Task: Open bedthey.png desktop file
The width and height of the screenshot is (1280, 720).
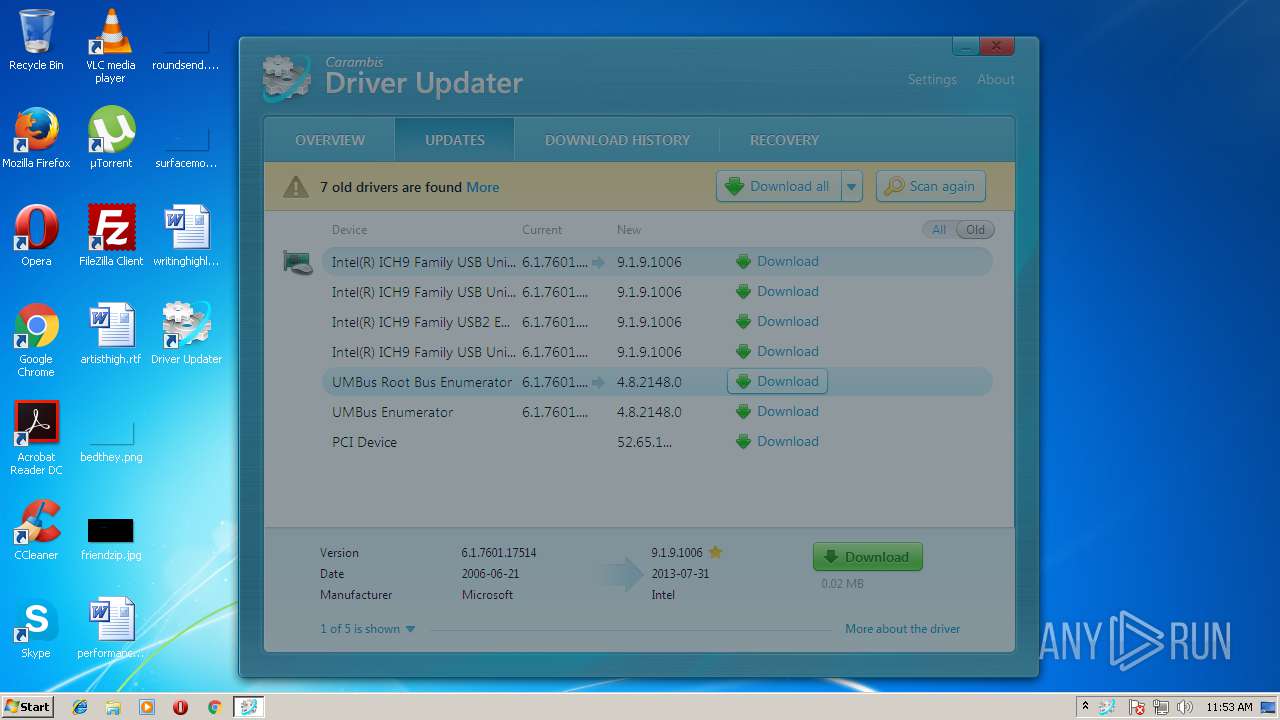Action: tap(111, 442)
